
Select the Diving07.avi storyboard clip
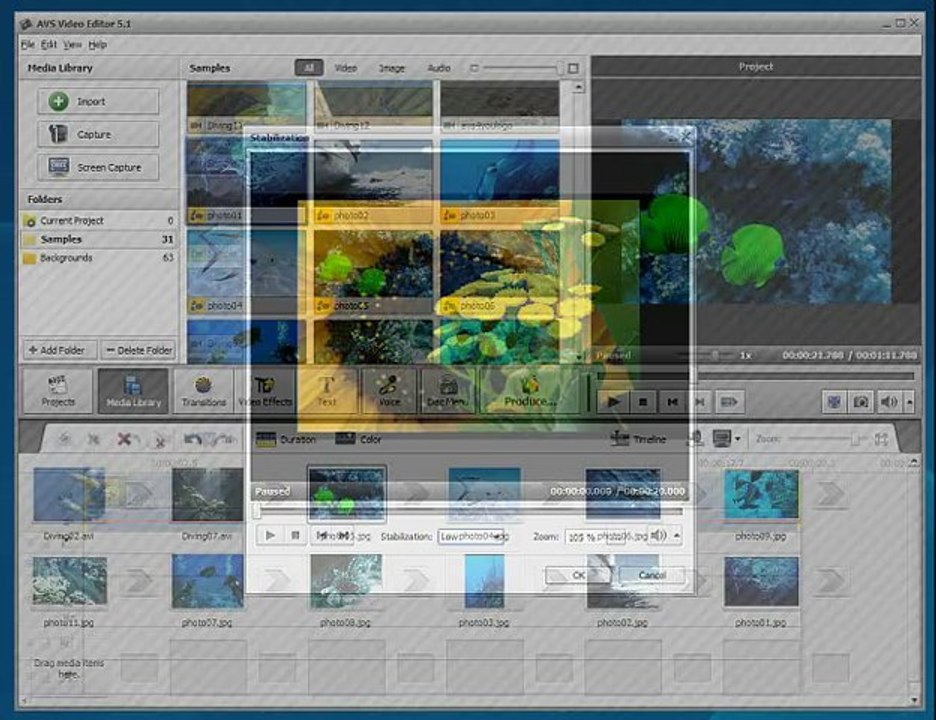(207, 496)
